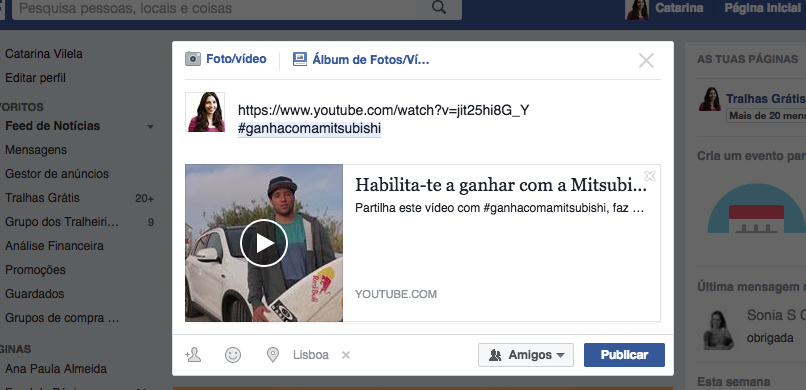Screen dimensions: 806x390
Task: Click composer profile picture
Action: coord(205,112)
